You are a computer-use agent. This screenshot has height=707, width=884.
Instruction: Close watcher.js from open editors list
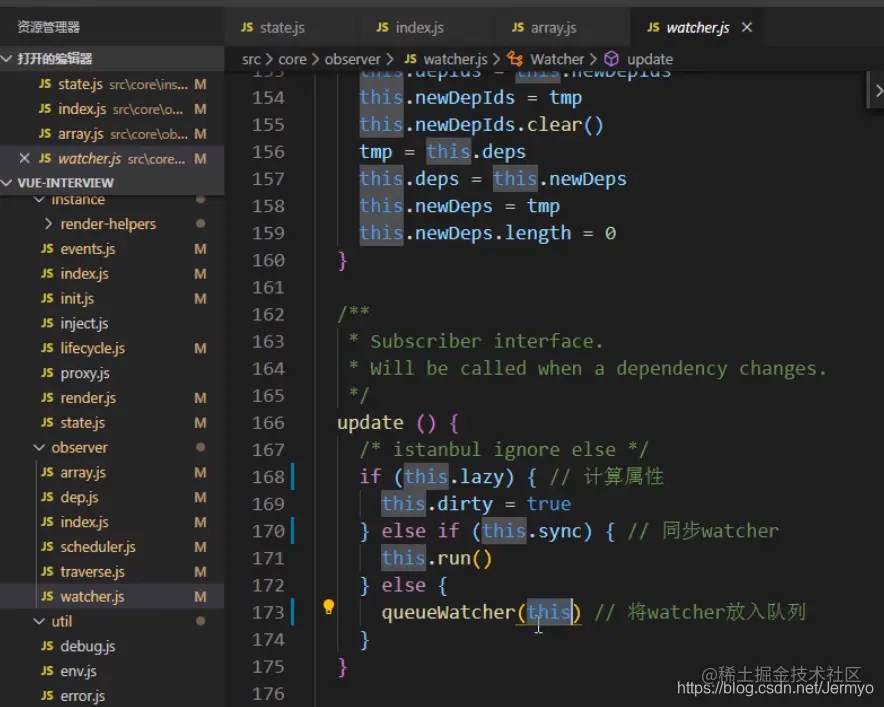click(x=24, y=158)
